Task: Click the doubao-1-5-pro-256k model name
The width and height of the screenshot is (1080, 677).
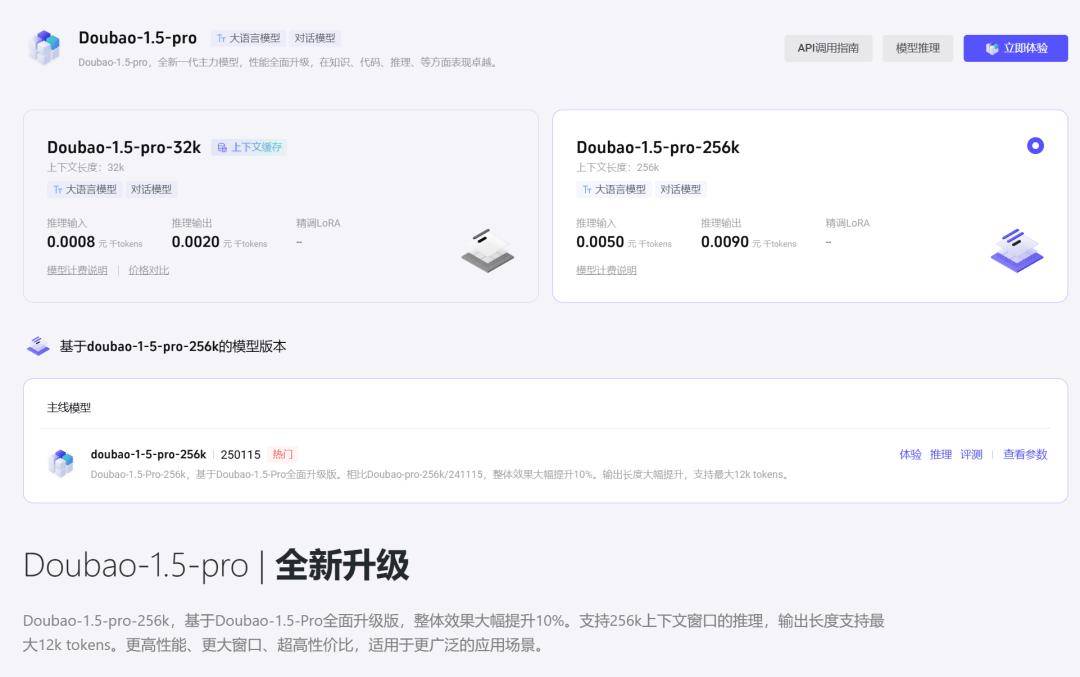Action: 148,455
